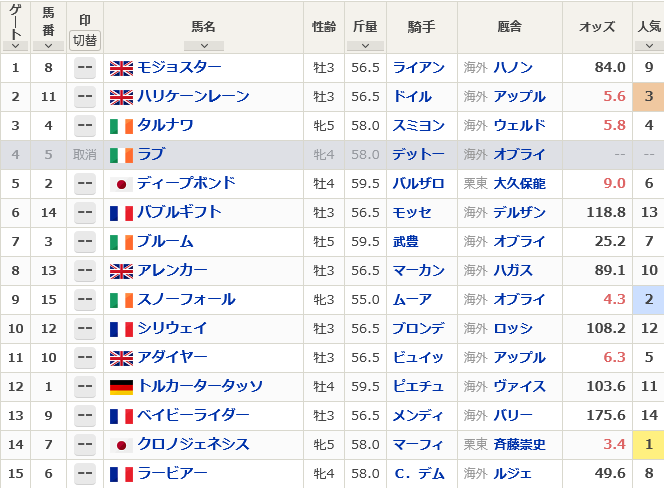
Task: Open horse page for ハリケーンレーン
Action: tap(194, 97)
